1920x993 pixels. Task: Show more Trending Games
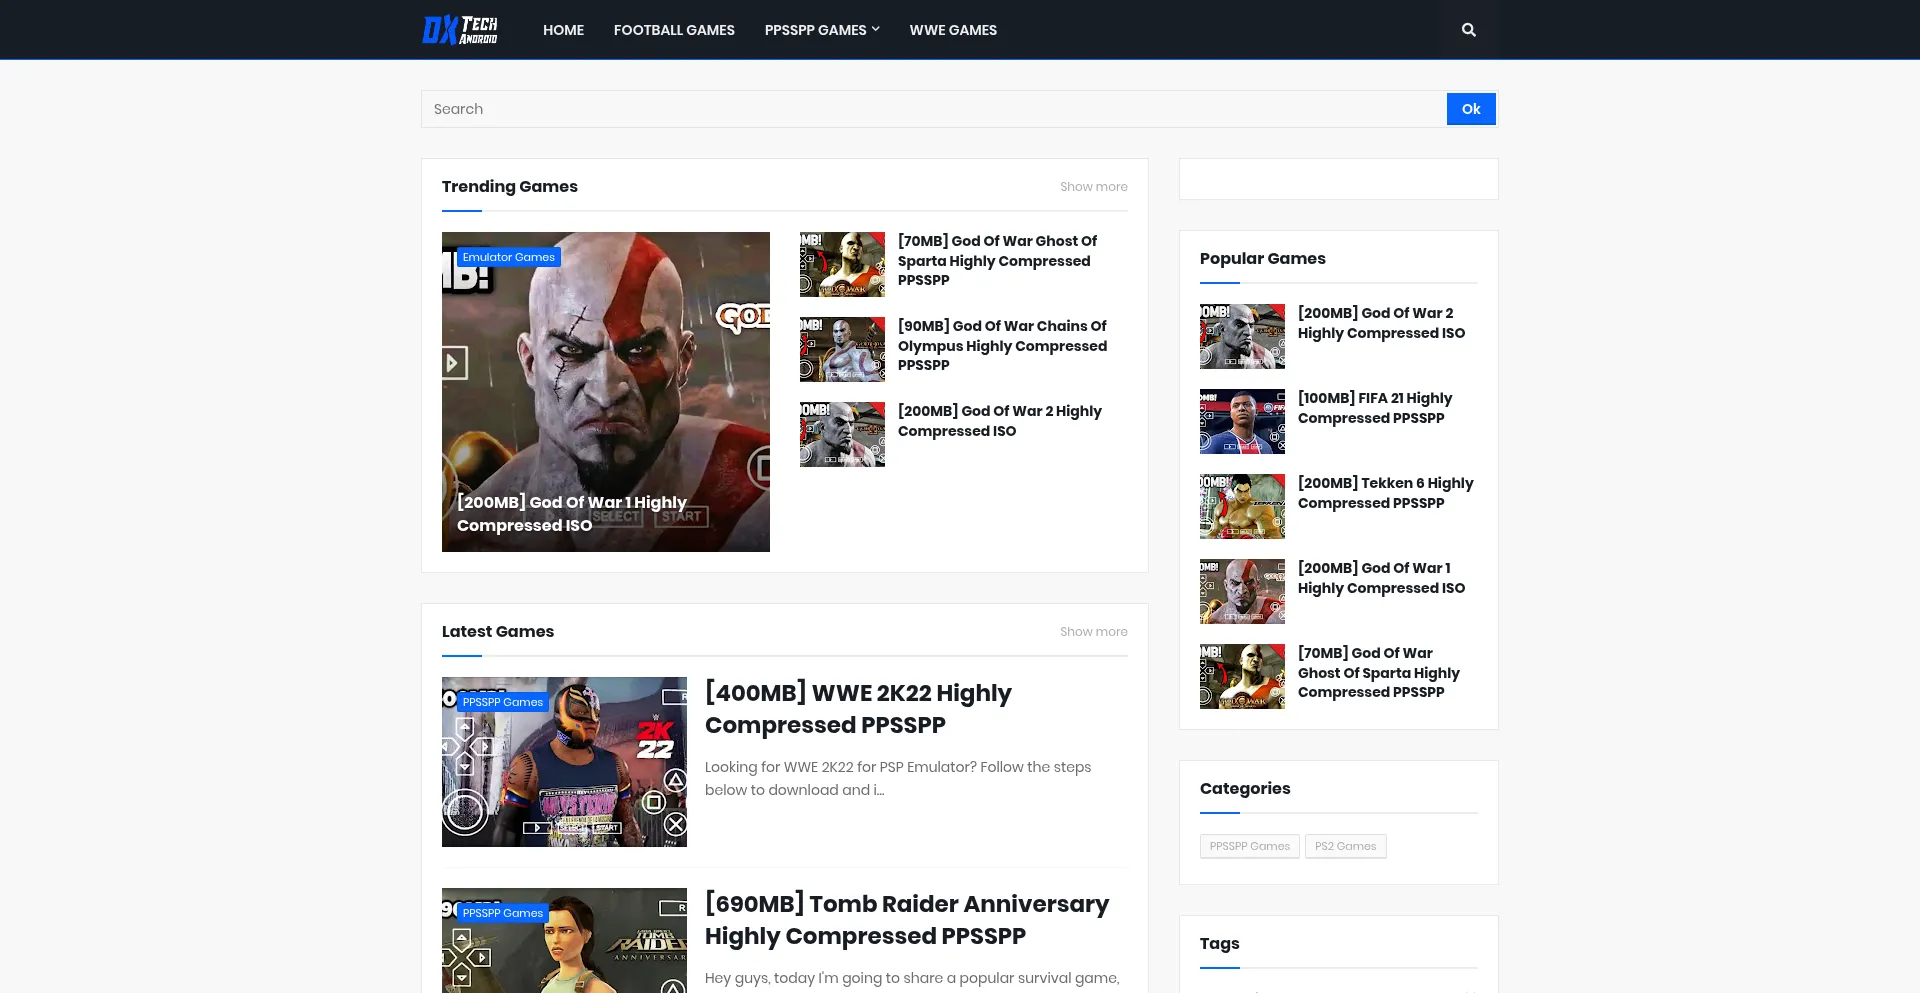tap(1093, 187)
